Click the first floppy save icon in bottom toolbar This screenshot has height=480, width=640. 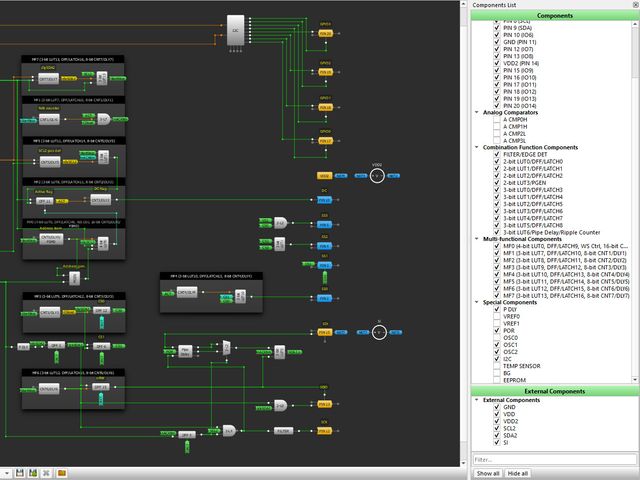pyautogui.click(x=20, y=473)
